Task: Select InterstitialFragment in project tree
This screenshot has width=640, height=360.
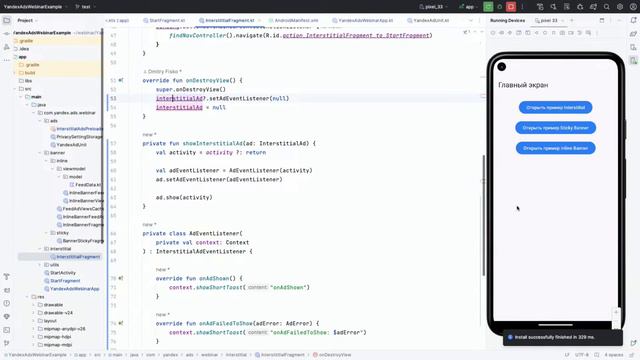Action: coord(76,257)
